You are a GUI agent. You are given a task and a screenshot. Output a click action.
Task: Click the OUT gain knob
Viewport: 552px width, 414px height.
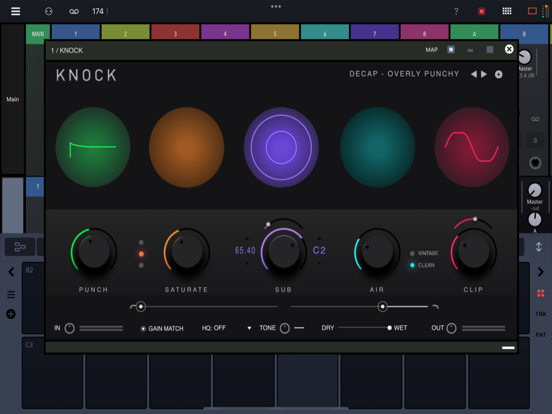451,328
